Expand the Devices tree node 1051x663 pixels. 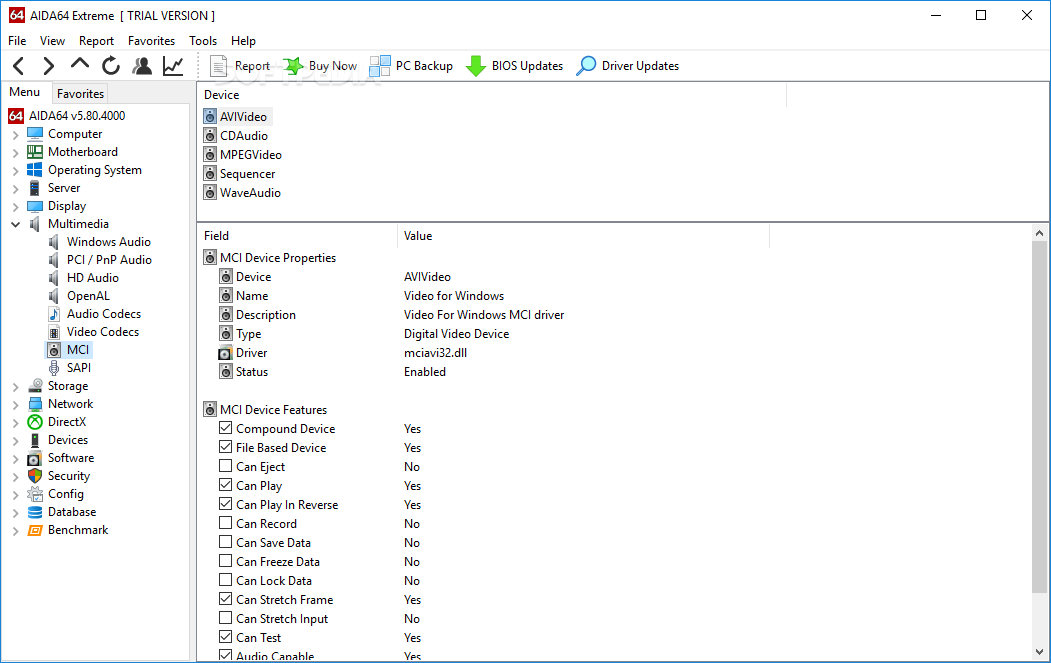pos(15,440)
